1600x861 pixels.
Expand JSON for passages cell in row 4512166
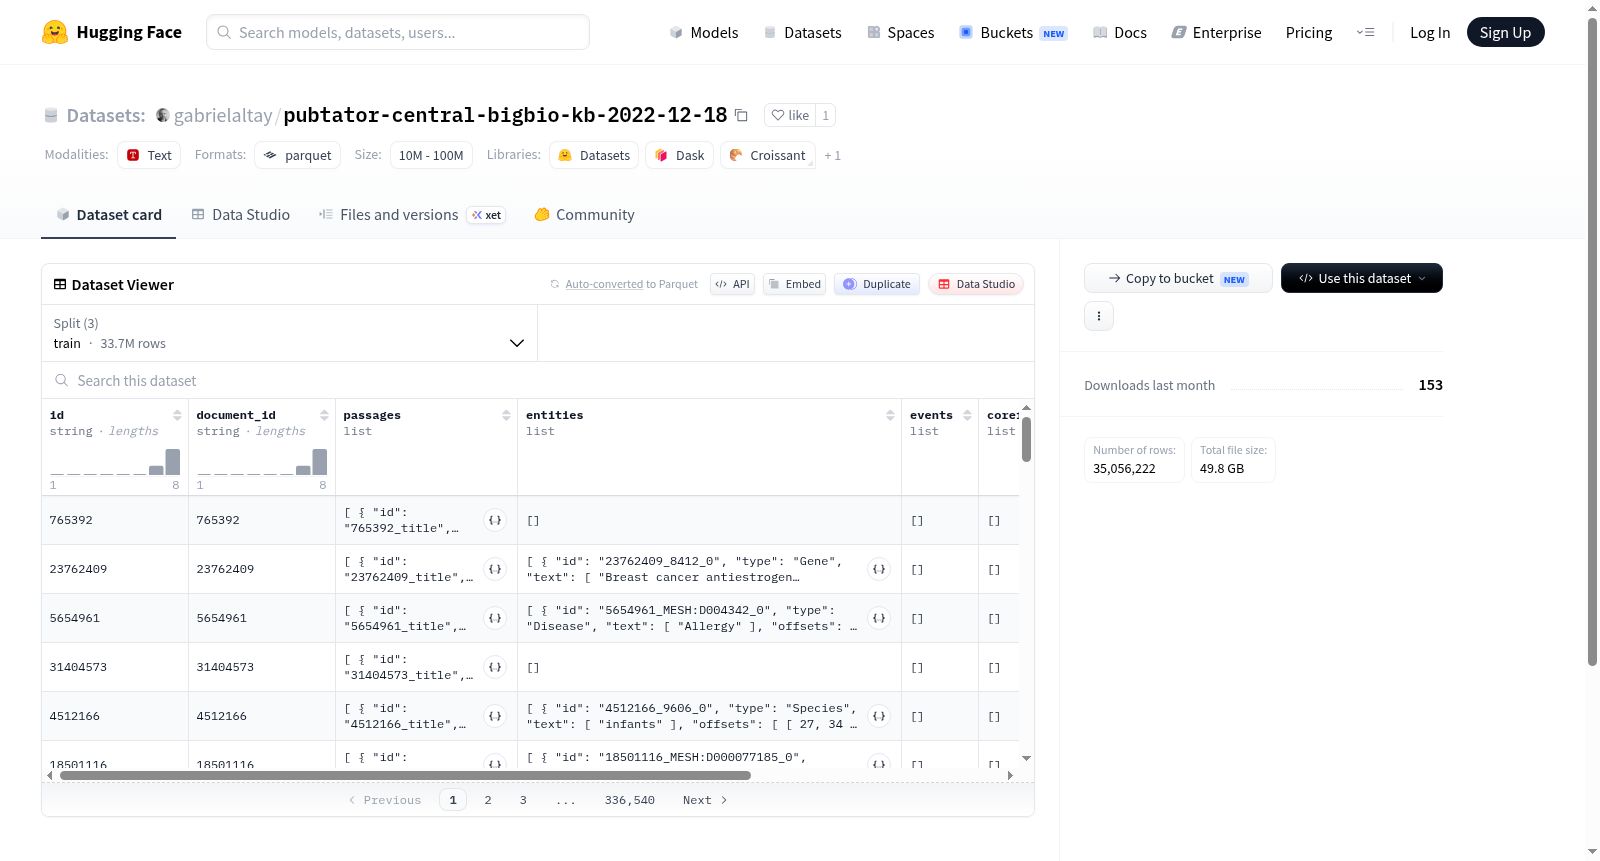point(495,716)
